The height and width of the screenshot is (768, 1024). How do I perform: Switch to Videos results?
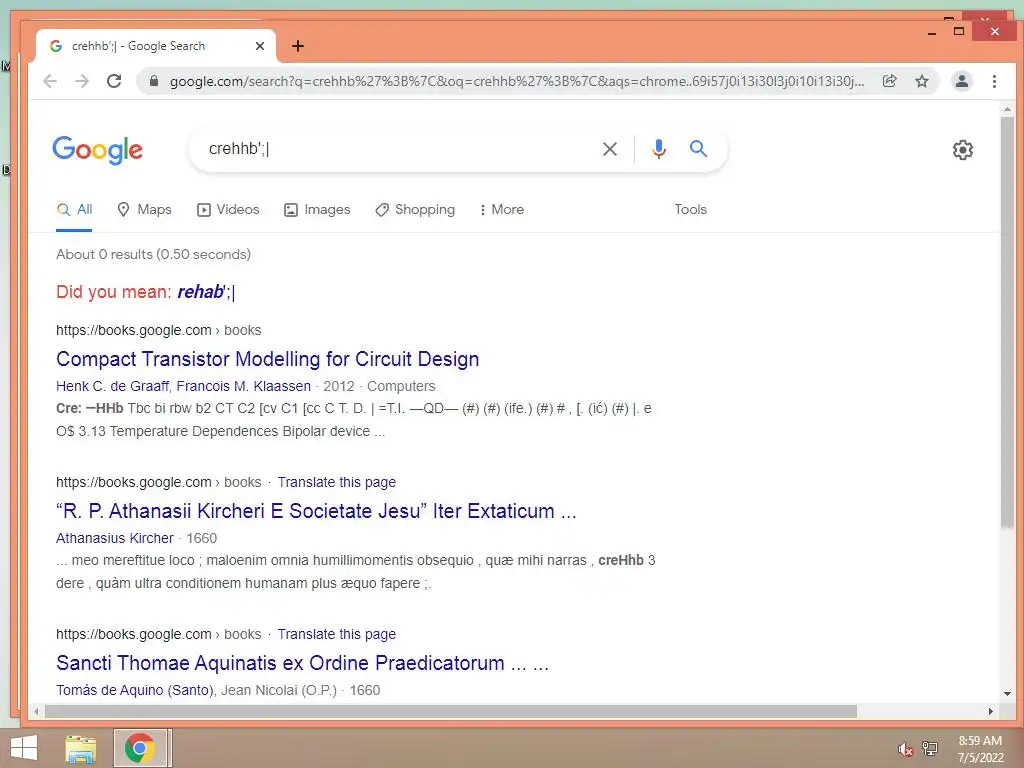tap(229, 210)
